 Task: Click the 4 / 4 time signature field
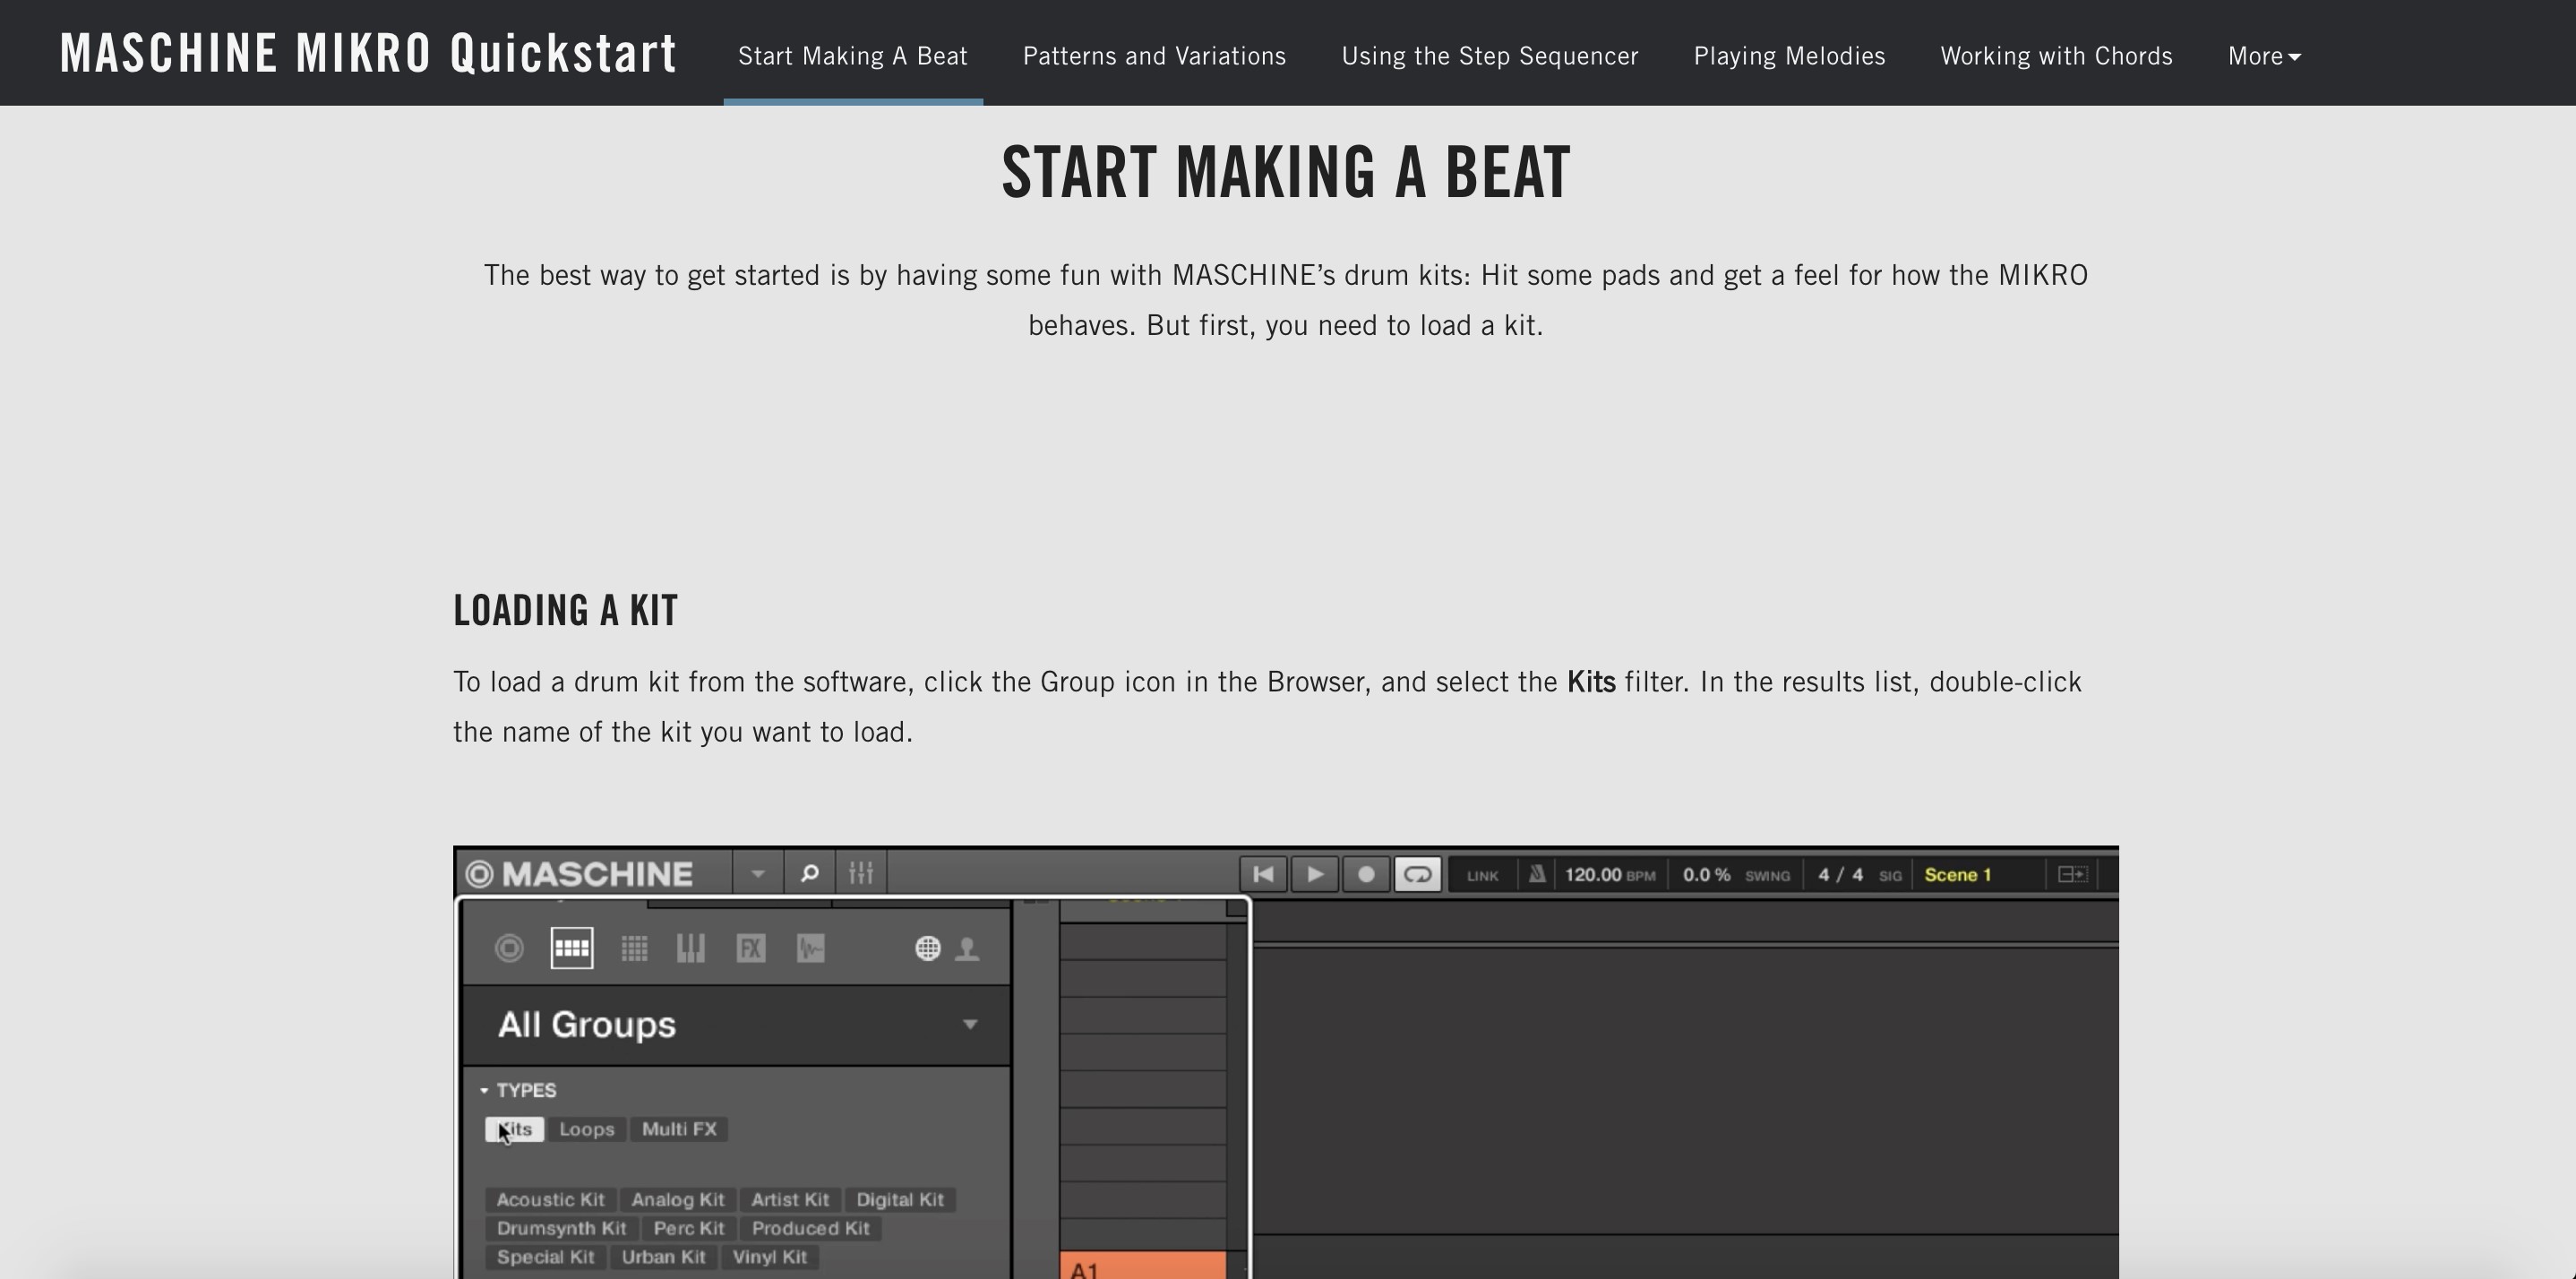(x=1841, y=875)
